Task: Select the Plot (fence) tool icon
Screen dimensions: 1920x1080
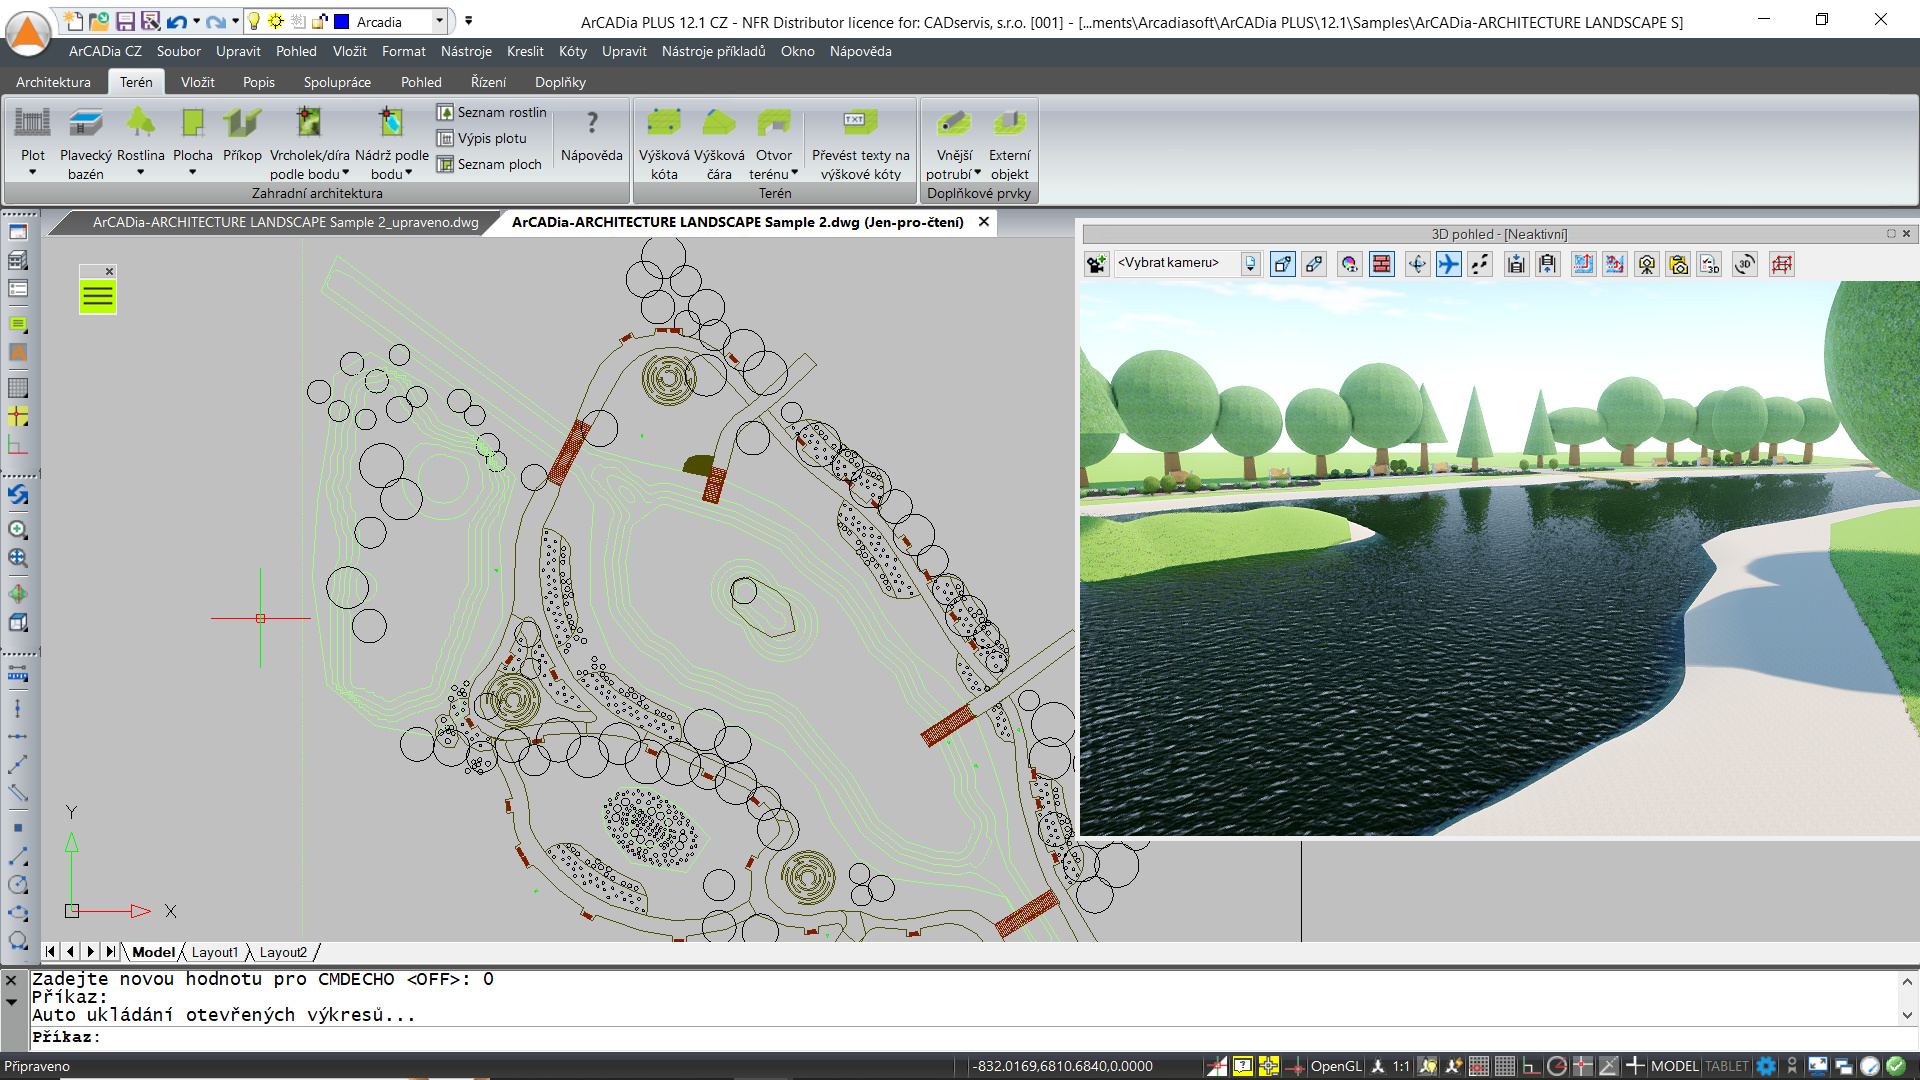Action: [32, 123]
